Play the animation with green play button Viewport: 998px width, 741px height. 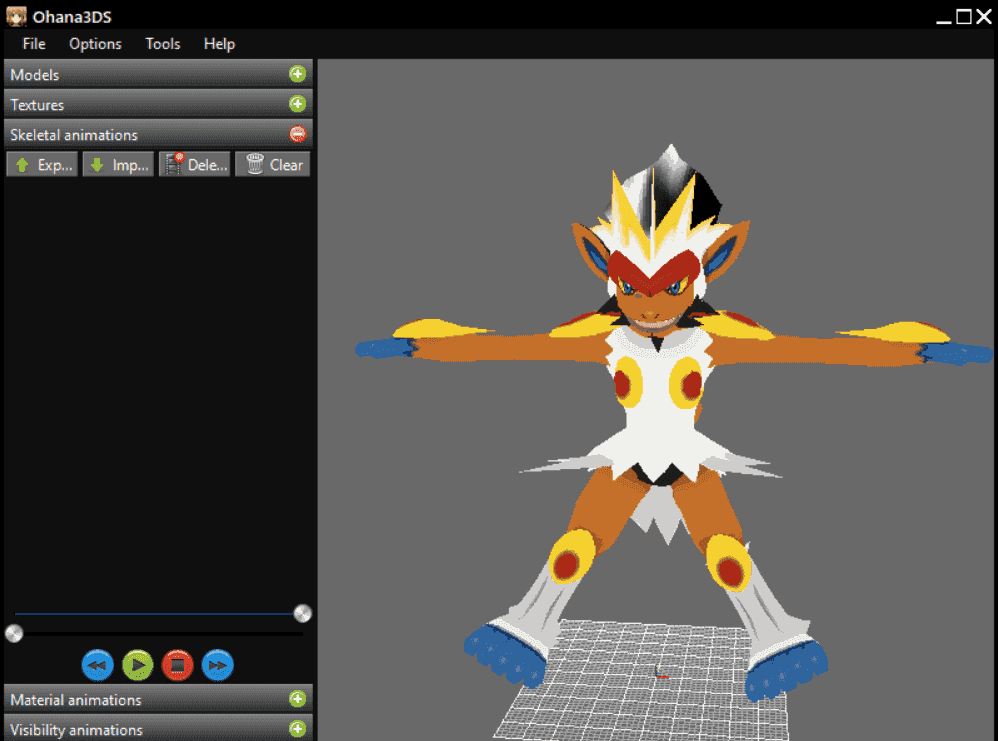point(137,665)
